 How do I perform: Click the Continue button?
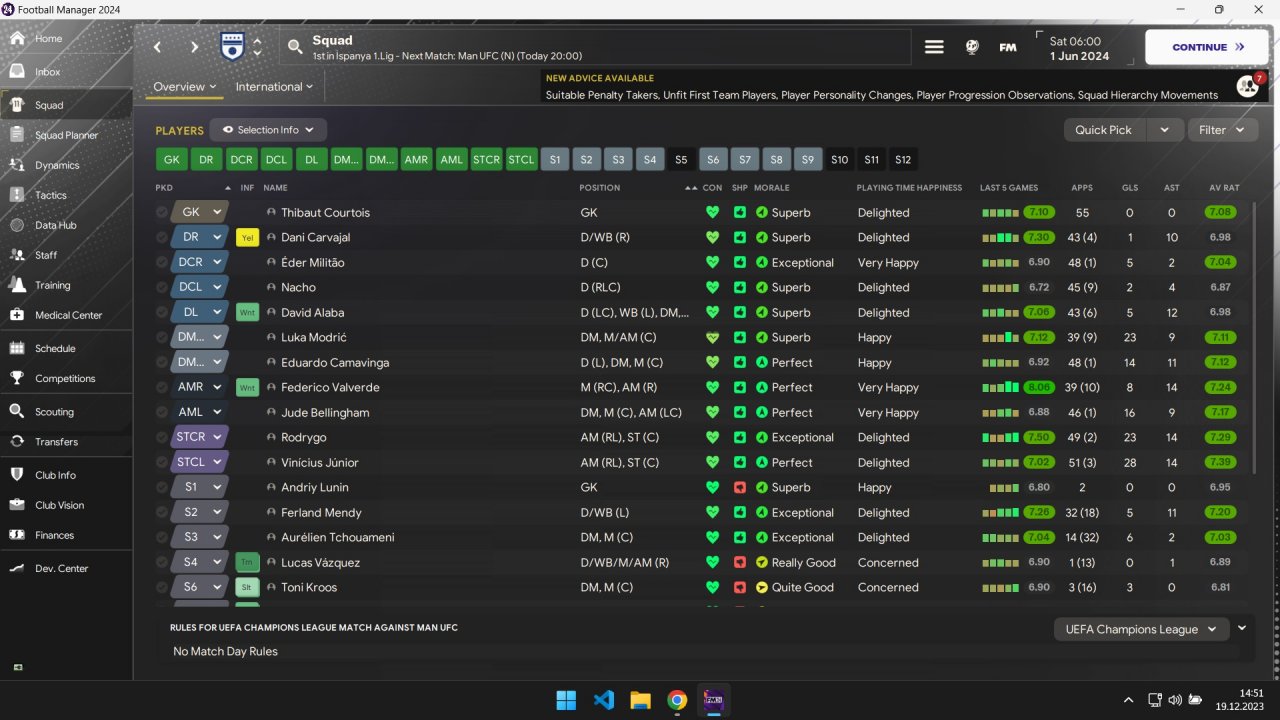1206,47
